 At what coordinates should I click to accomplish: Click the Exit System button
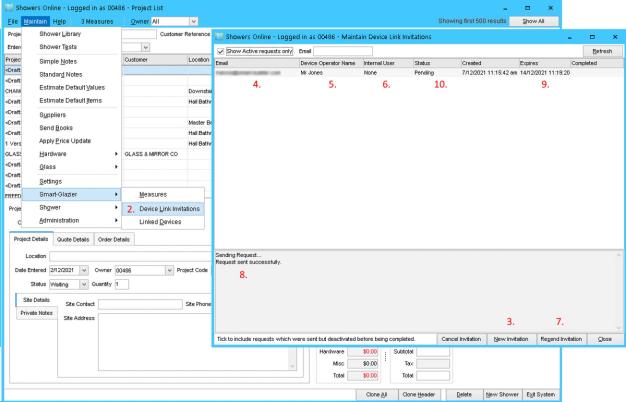[541, 394]
